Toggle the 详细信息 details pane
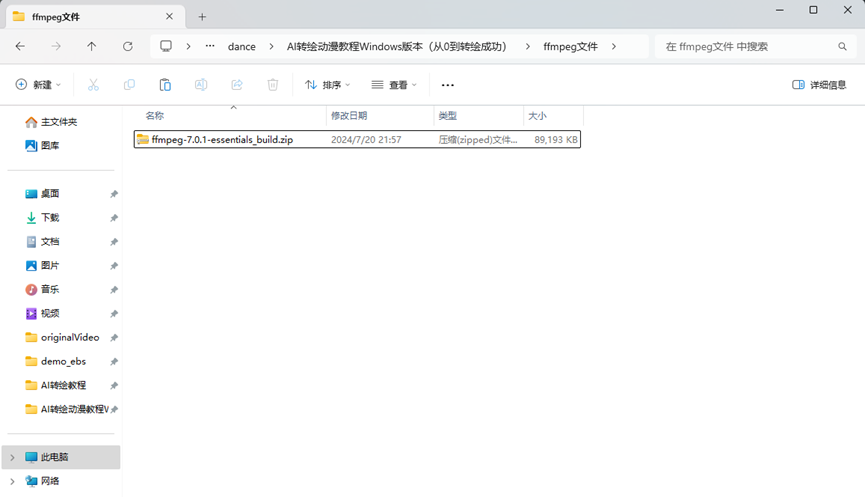 [x=819, y=85]
